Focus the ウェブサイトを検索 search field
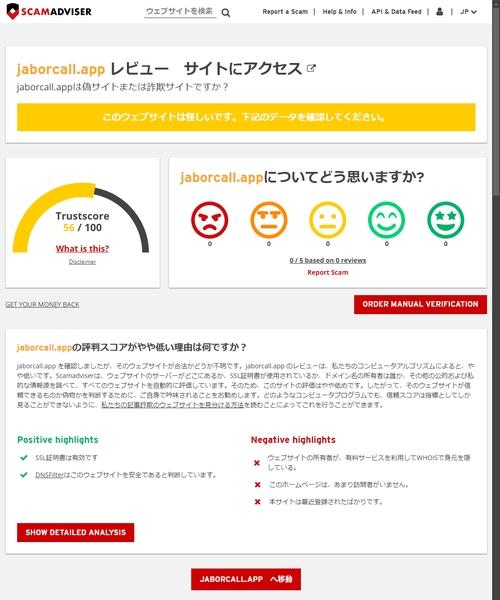Screen dimensions: 500x600 pos(180,11)
